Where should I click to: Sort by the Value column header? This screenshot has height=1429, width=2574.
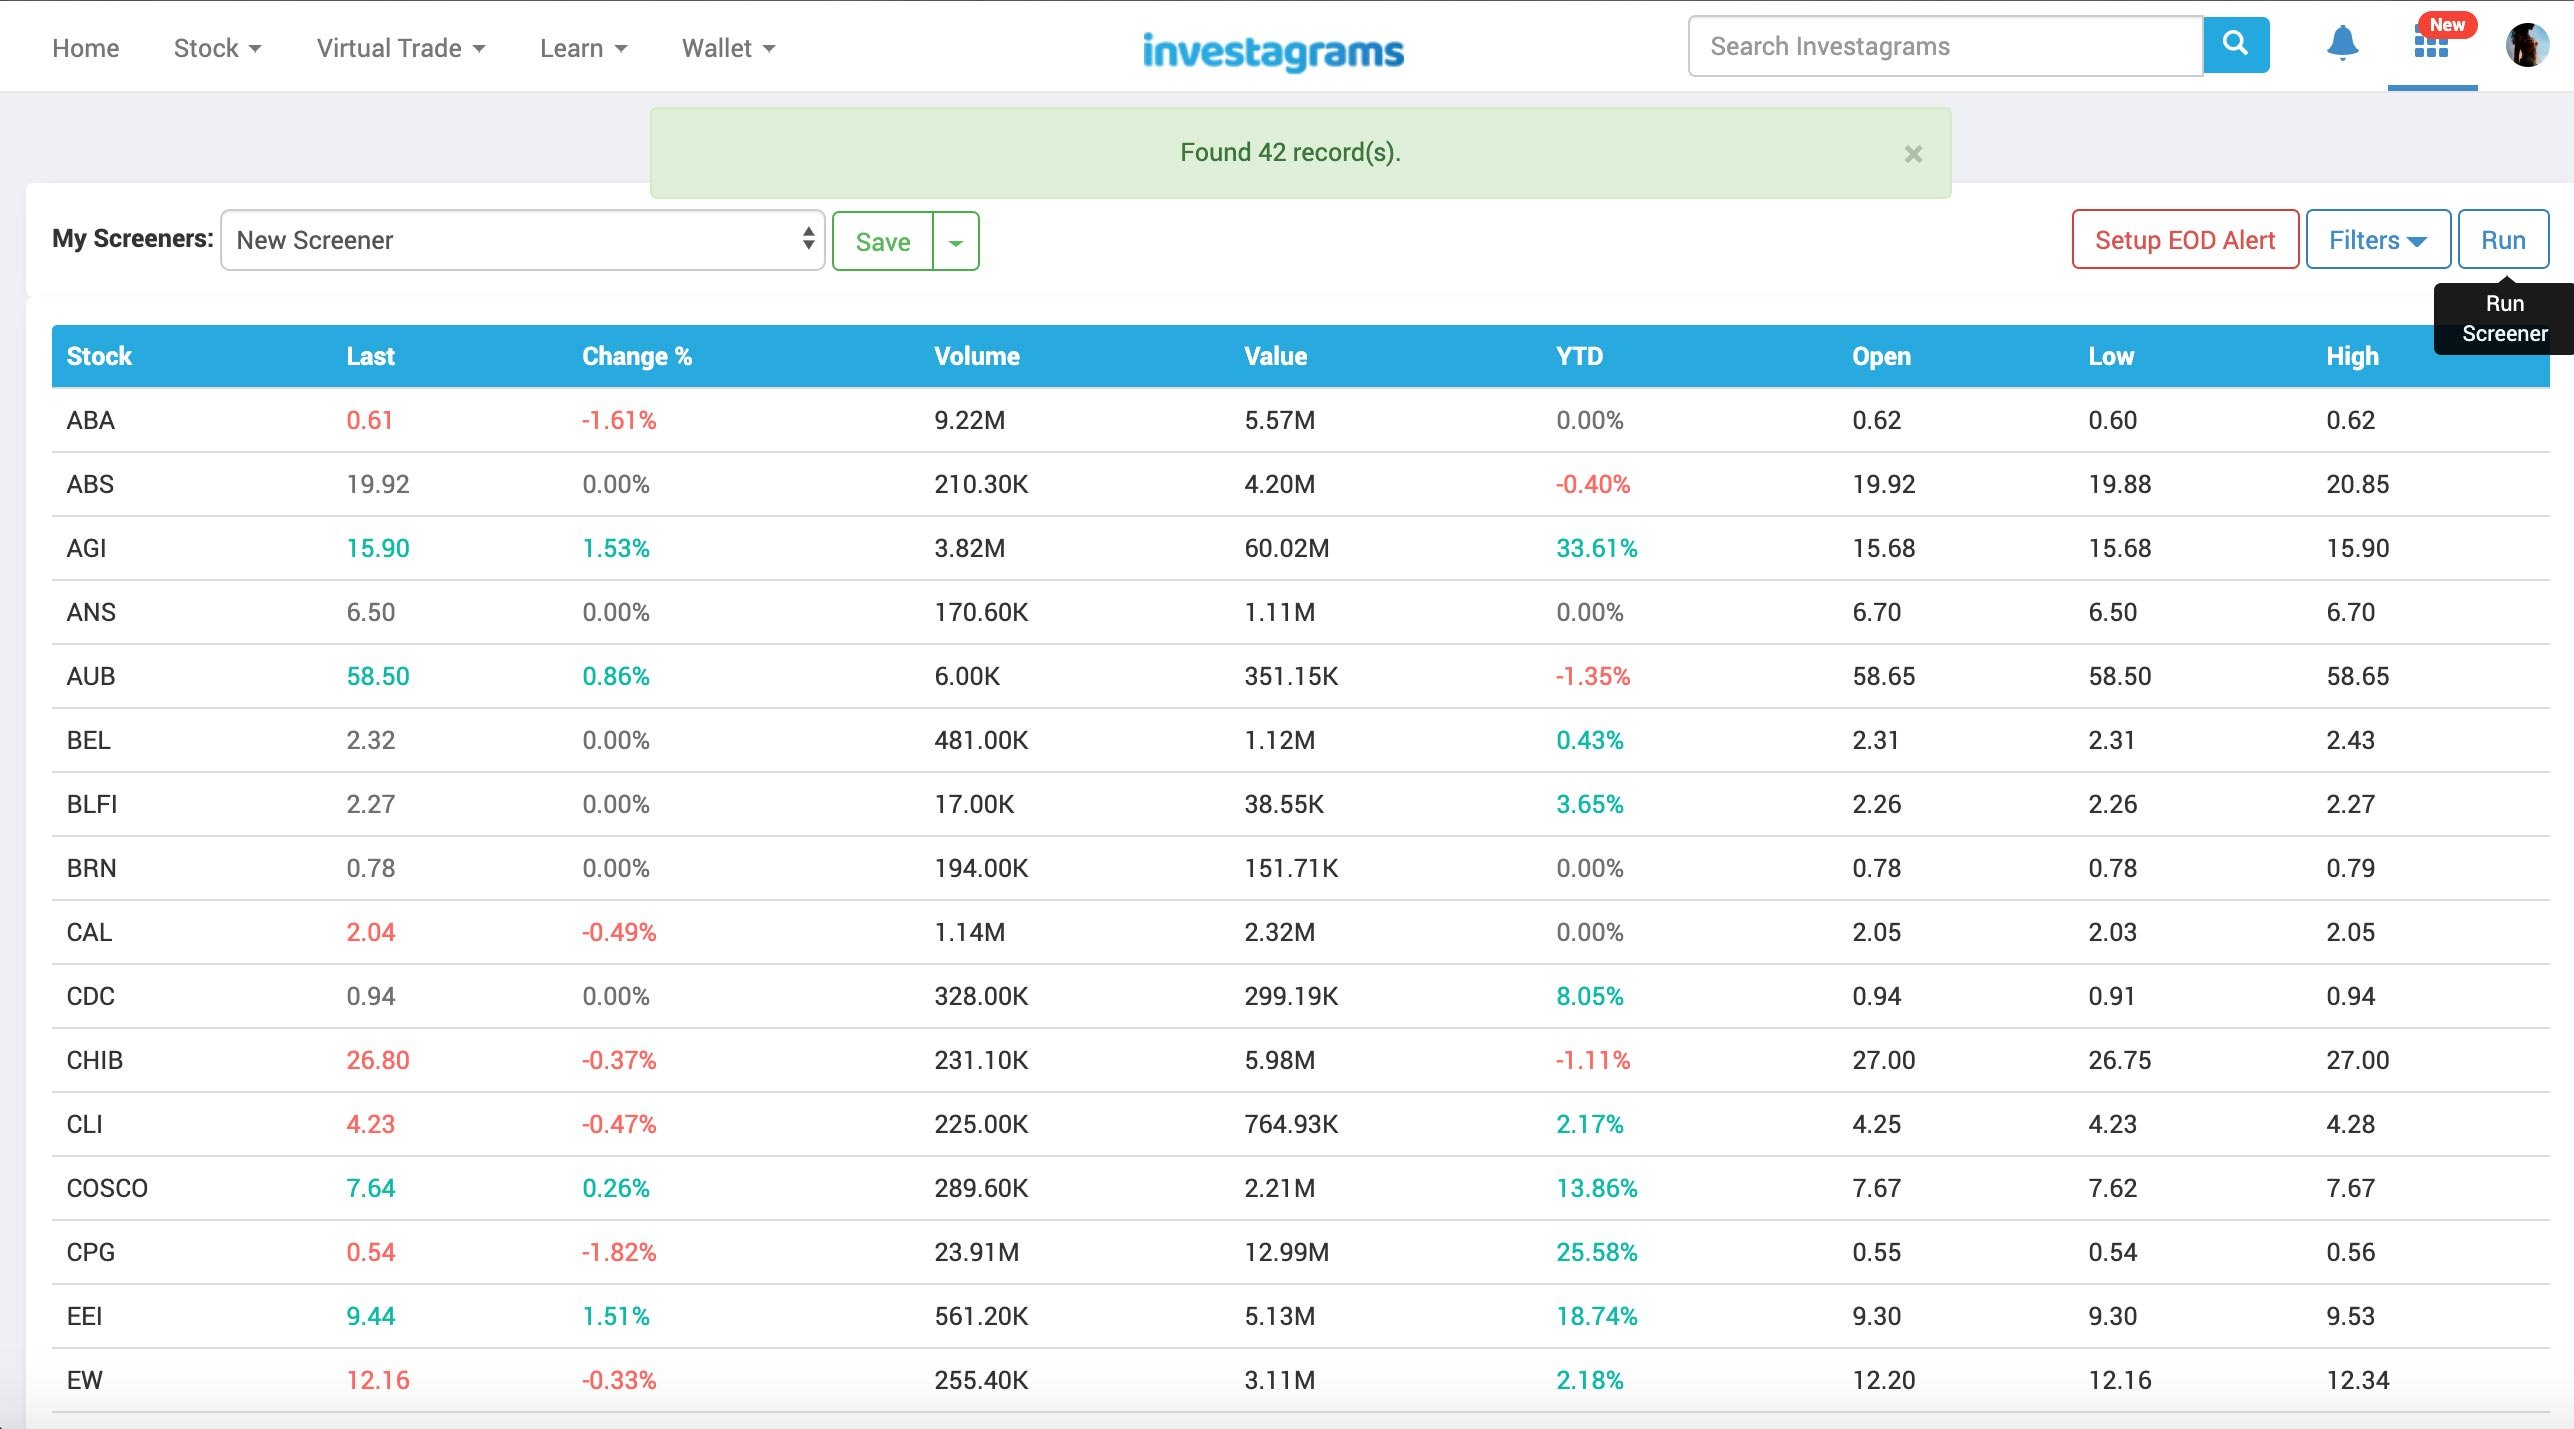click(1275, 356)
